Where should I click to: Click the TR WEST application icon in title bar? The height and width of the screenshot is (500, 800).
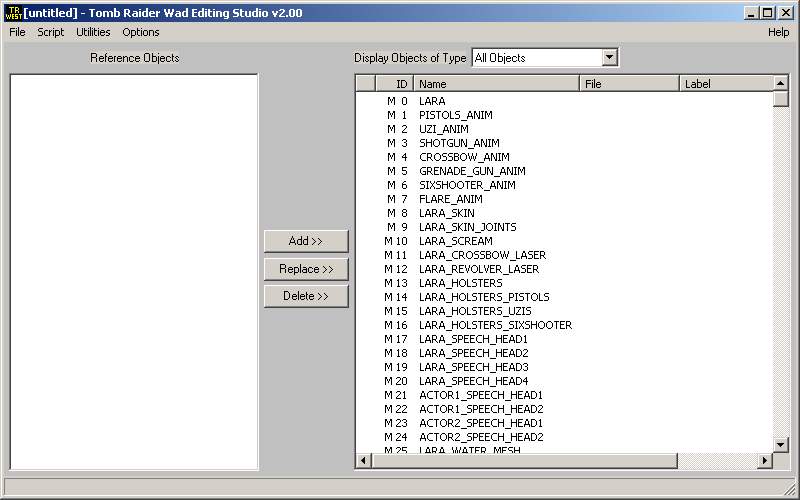[x=13, y=13]
